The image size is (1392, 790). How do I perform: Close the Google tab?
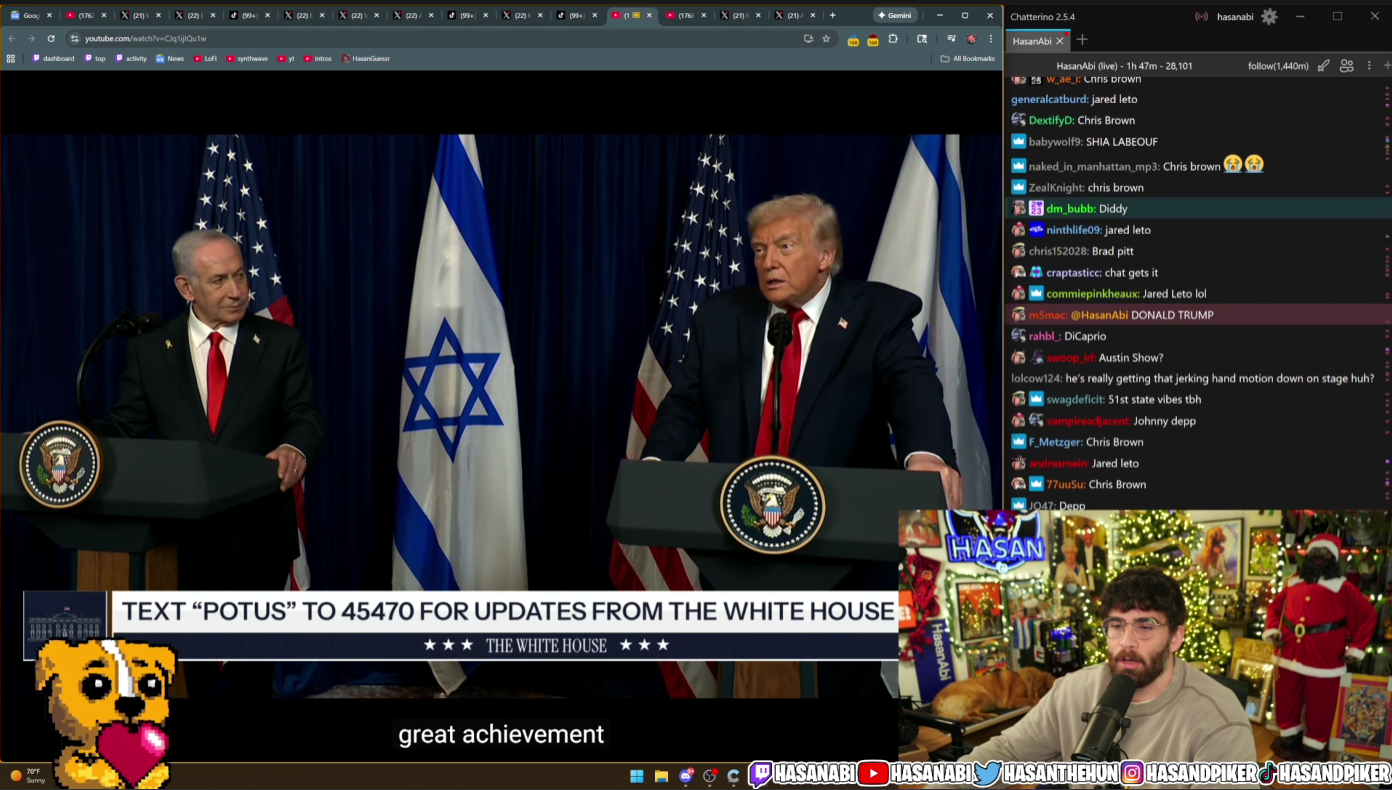click(x=49, y=15)
